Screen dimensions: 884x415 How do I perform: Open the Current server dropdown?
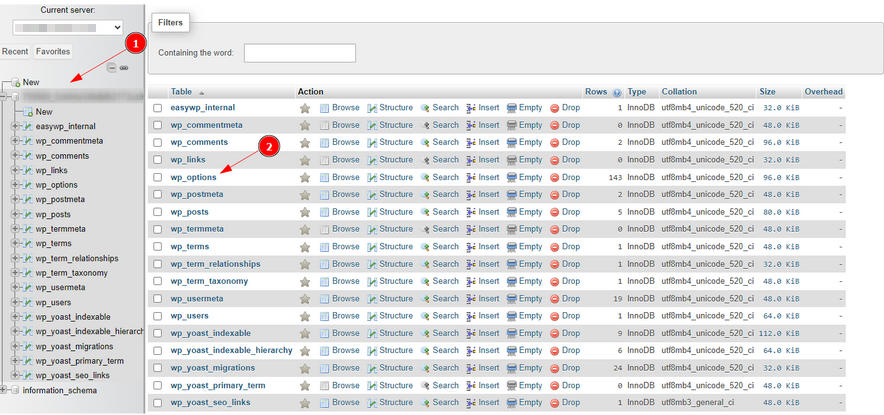pyautogui.click(x=63, y=27)
